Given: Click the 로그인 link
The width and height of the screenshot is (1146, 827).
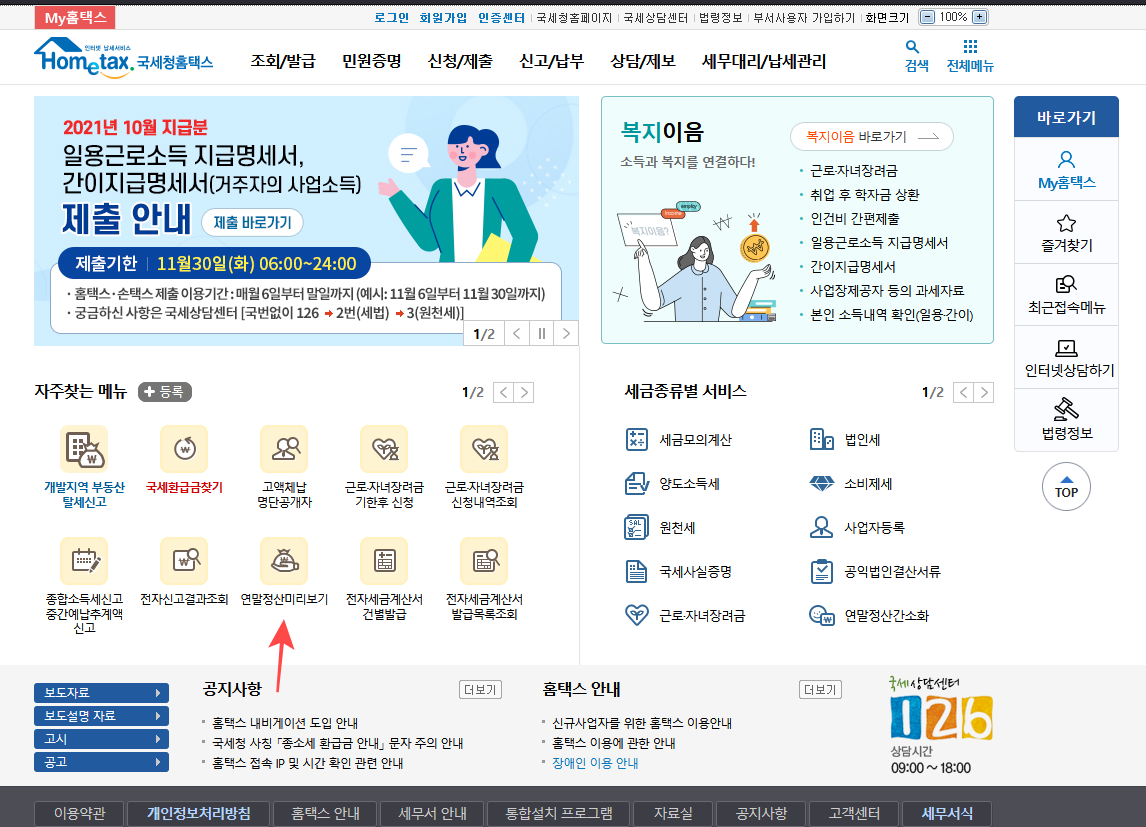Looking at the screenshot, I should click(x=392, y=18).
